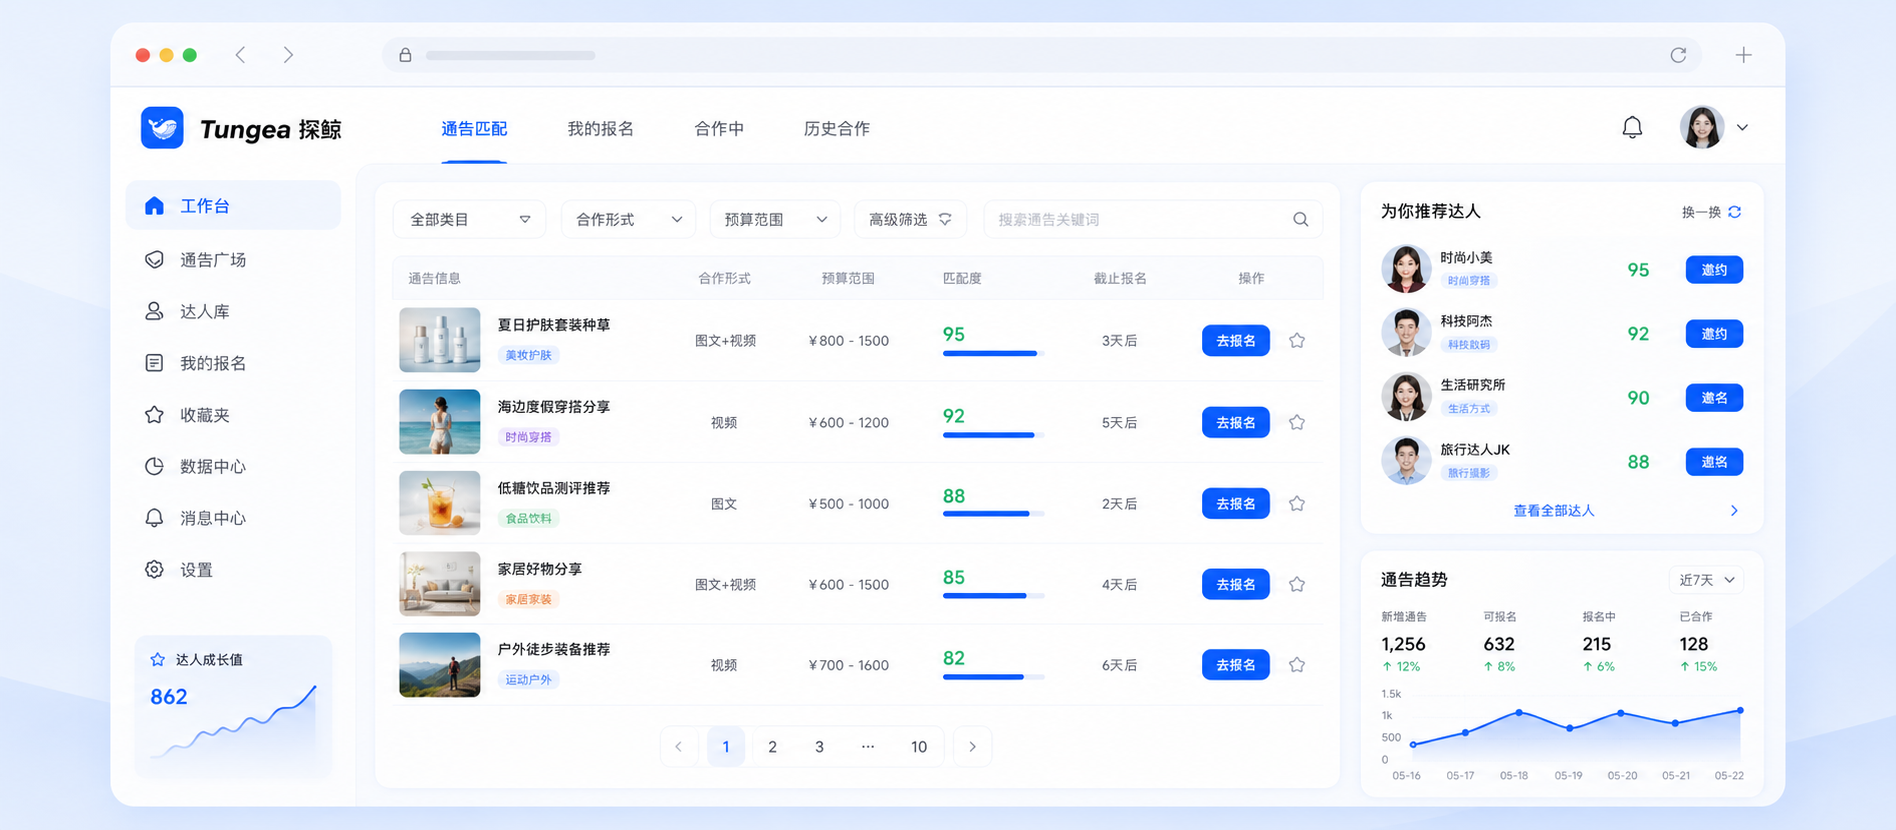Click 去报名 for 海边度假穿搭分享

[x=1236, y=422]
